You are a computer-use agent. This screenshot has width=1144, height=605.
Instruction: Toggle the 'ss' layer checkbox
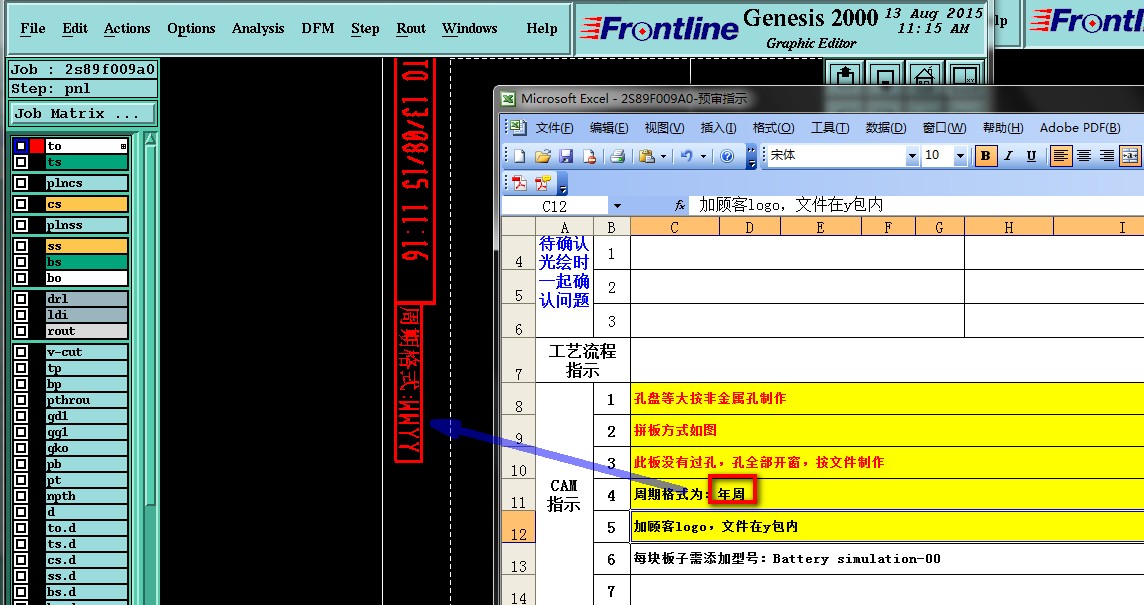20,246
